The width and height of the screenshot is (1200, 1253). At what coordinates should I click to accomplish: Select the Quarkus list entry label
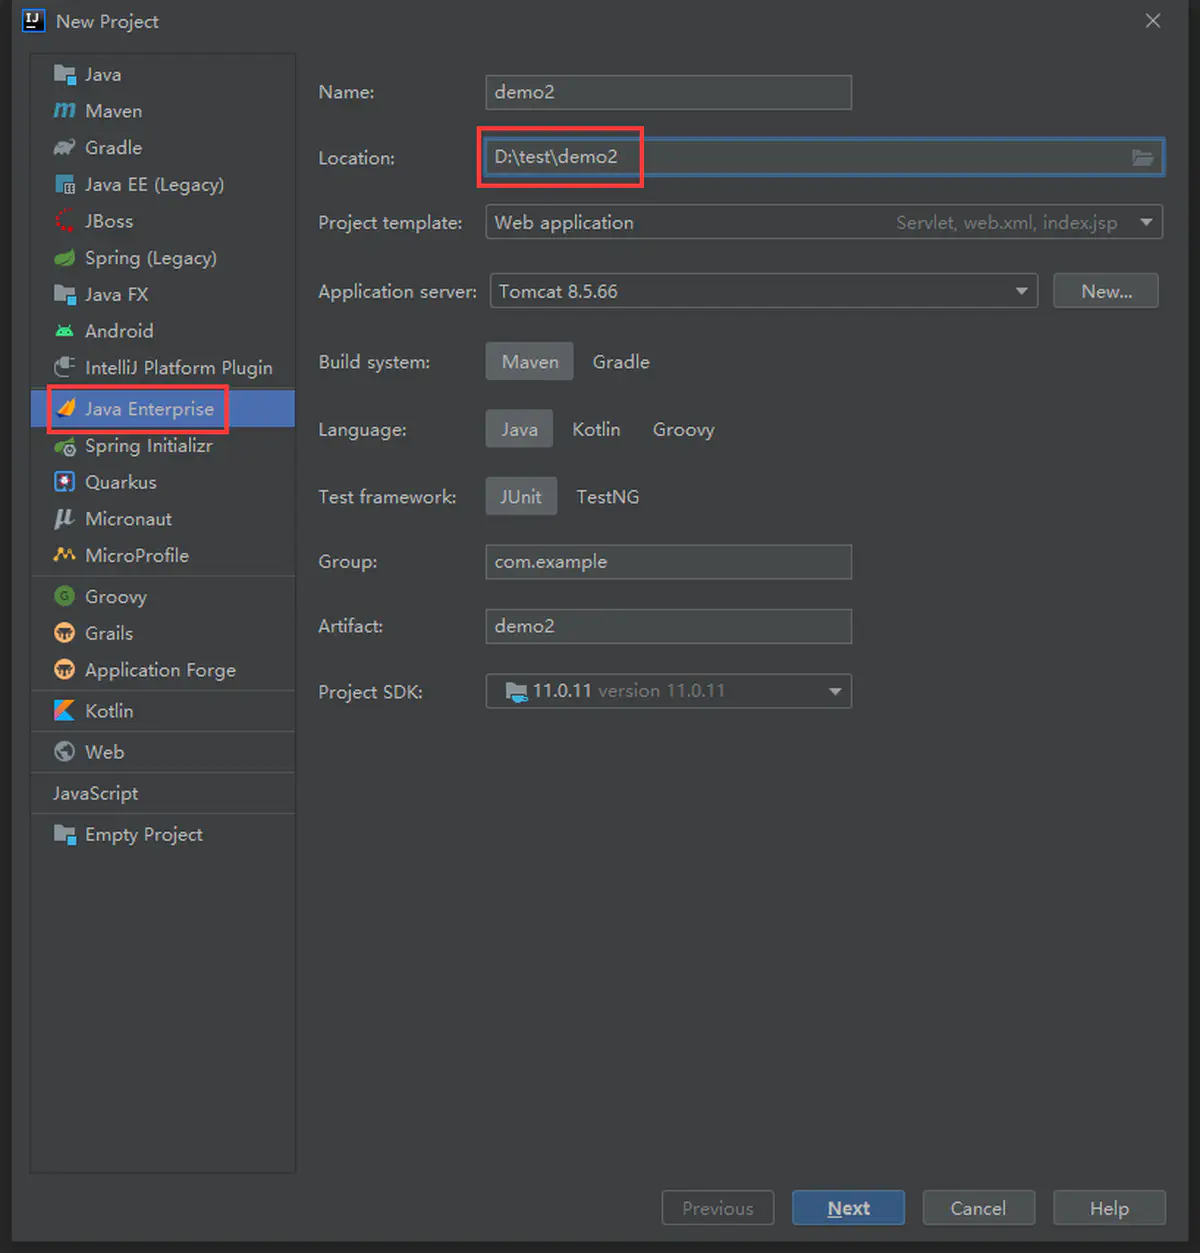pyautogui.click(x=121, y=482)
